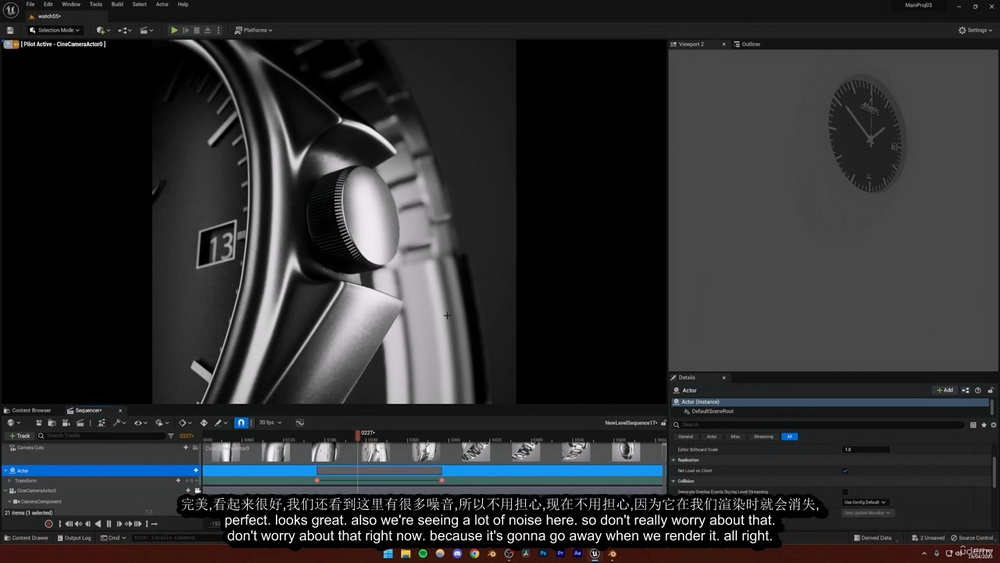
Task: Toggle camera lock on CineCameraActor0 track
Action: (198, 491)
